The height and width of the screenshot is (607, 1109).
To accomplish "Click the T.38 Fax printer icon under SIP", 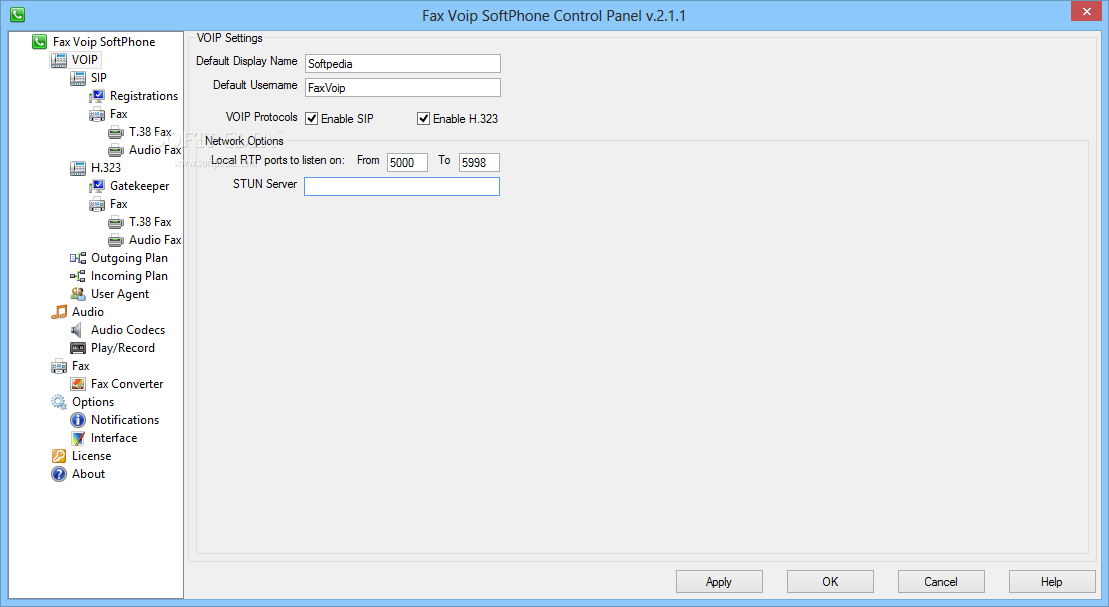I will (x=116, y=132).
